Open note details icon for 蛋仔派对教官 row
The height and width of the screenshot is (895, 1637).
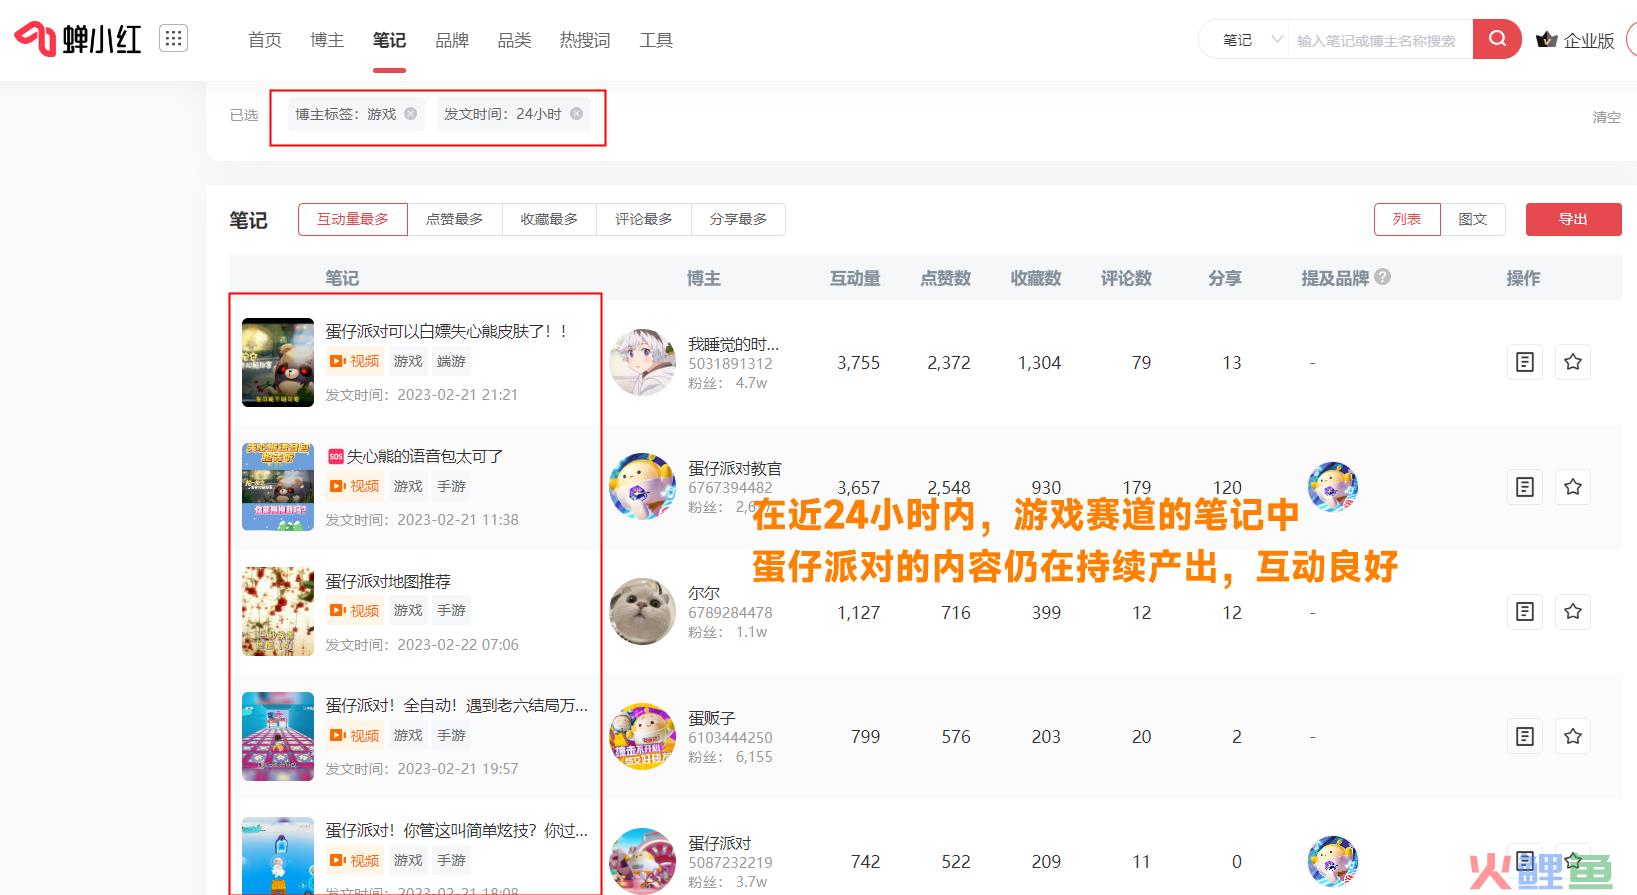click(1525, 487)
